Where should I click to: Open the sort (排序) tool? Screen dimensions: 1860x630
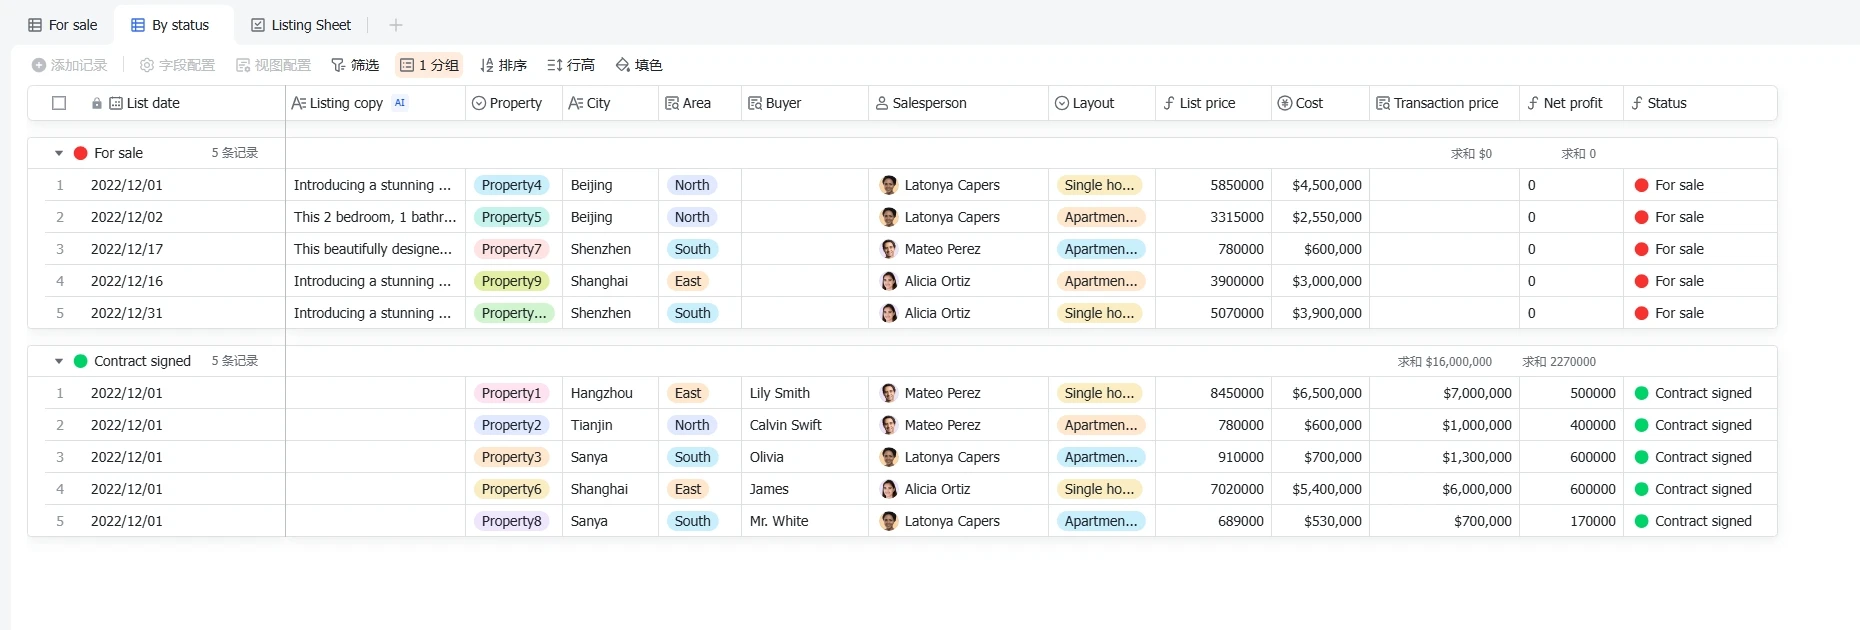[x=503, y=65]
